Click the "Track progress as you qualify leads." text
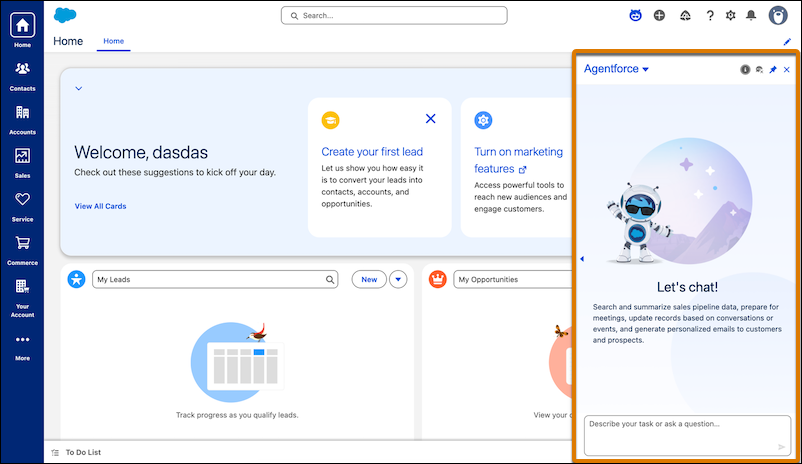802x464 pixels. tap(237, 415)
